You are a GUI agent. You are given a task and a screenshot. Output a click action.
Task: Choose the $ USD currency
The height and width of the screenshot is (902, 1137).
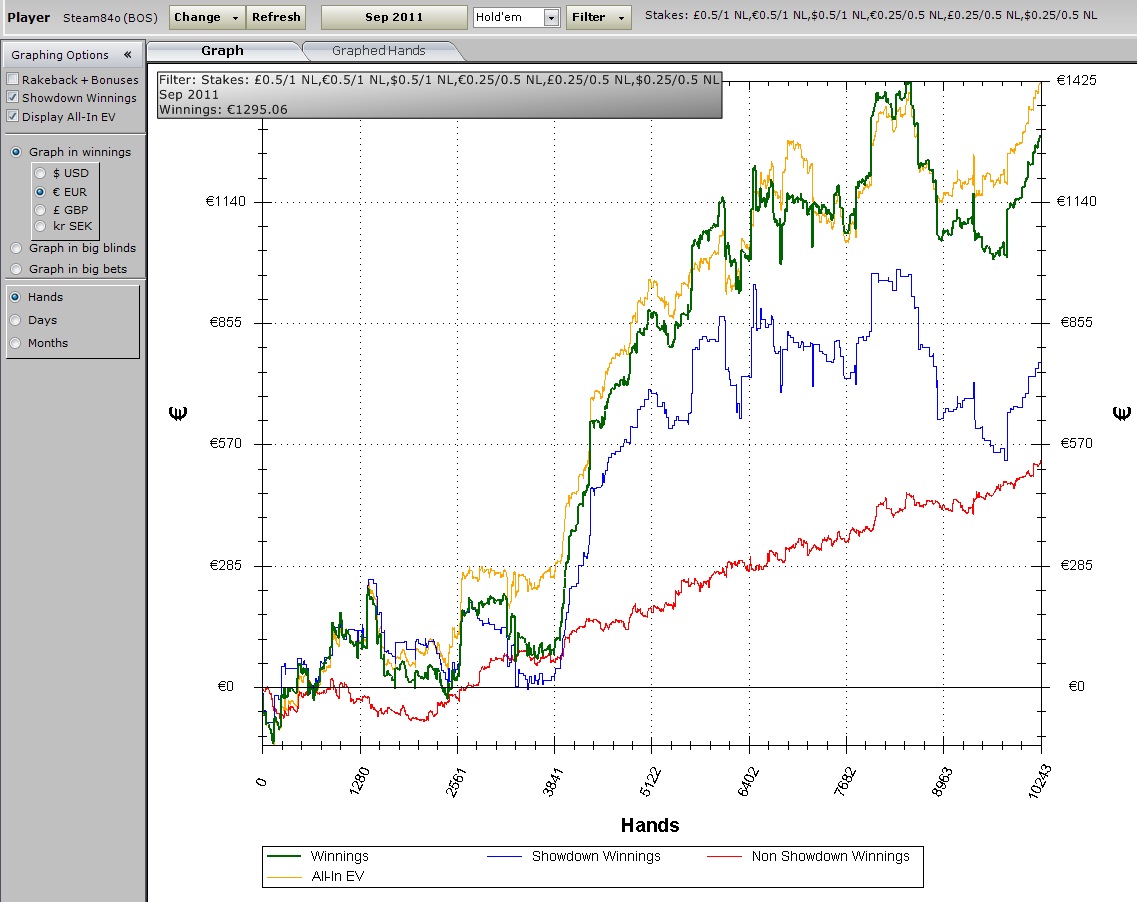pyautogui.click(x=41, y=173)
